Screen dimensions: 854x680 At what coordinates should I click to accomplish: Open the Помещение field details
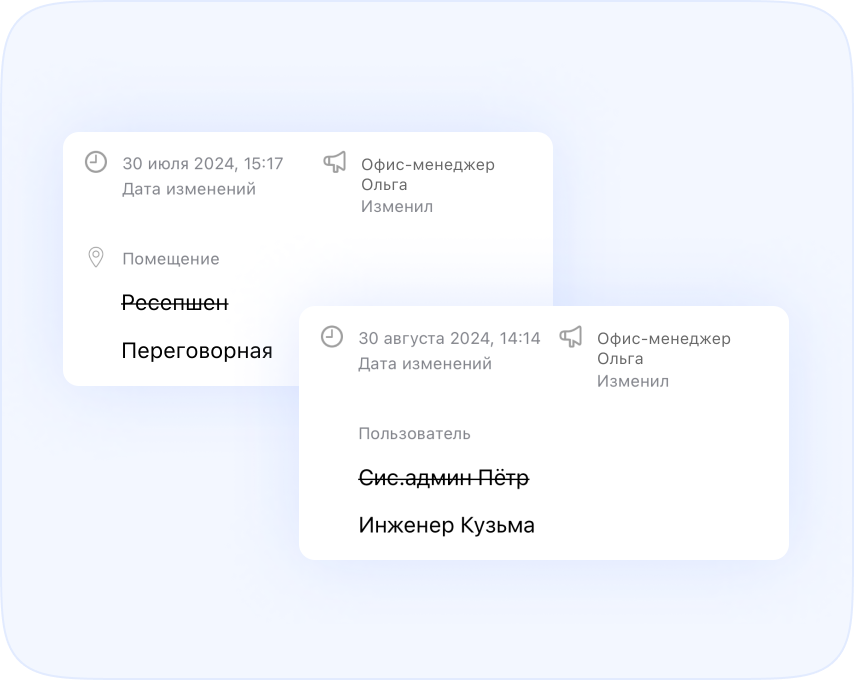coord(171,258)
